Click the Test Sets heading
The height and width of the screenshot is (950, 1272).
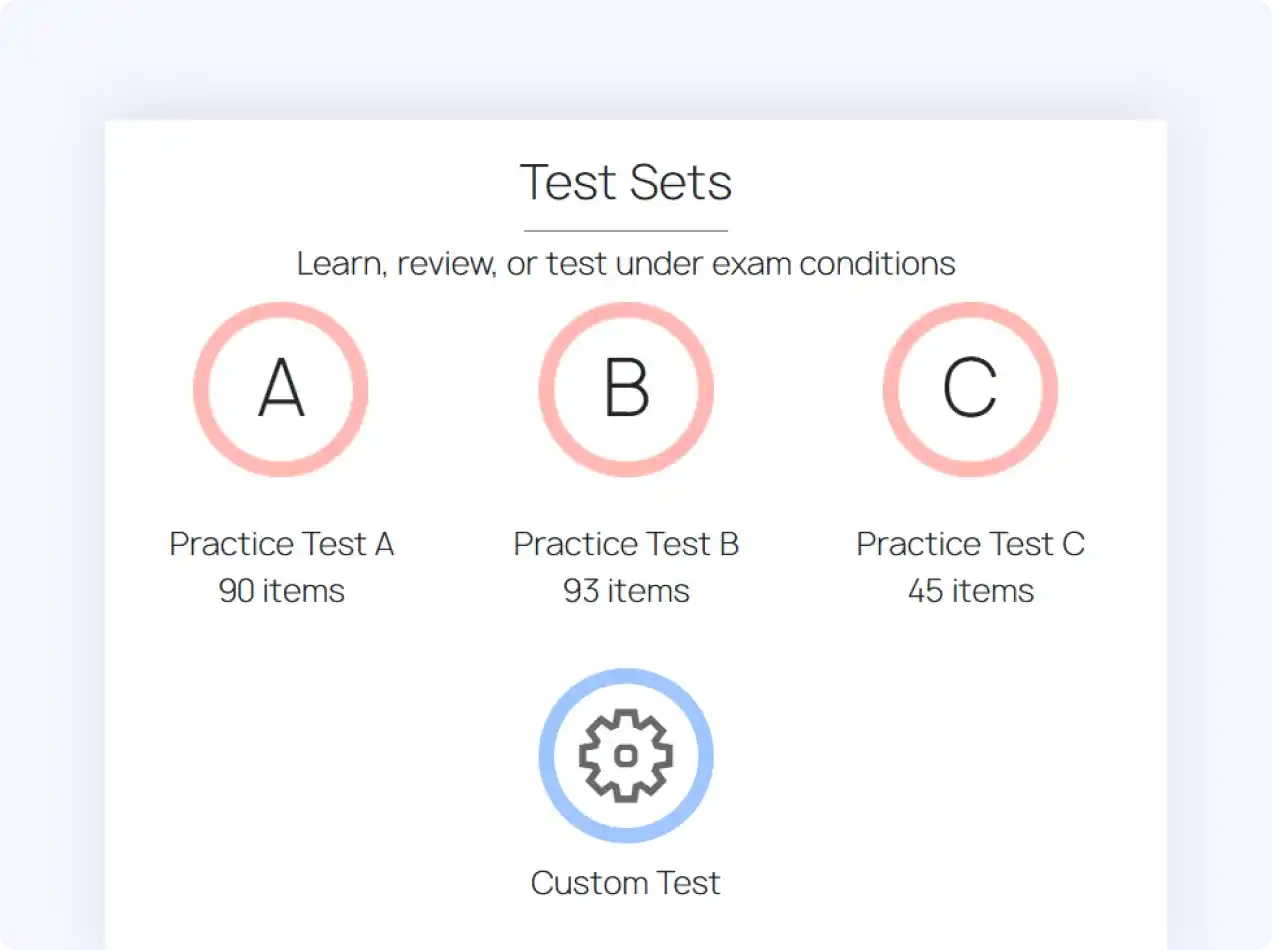[626, 182]
